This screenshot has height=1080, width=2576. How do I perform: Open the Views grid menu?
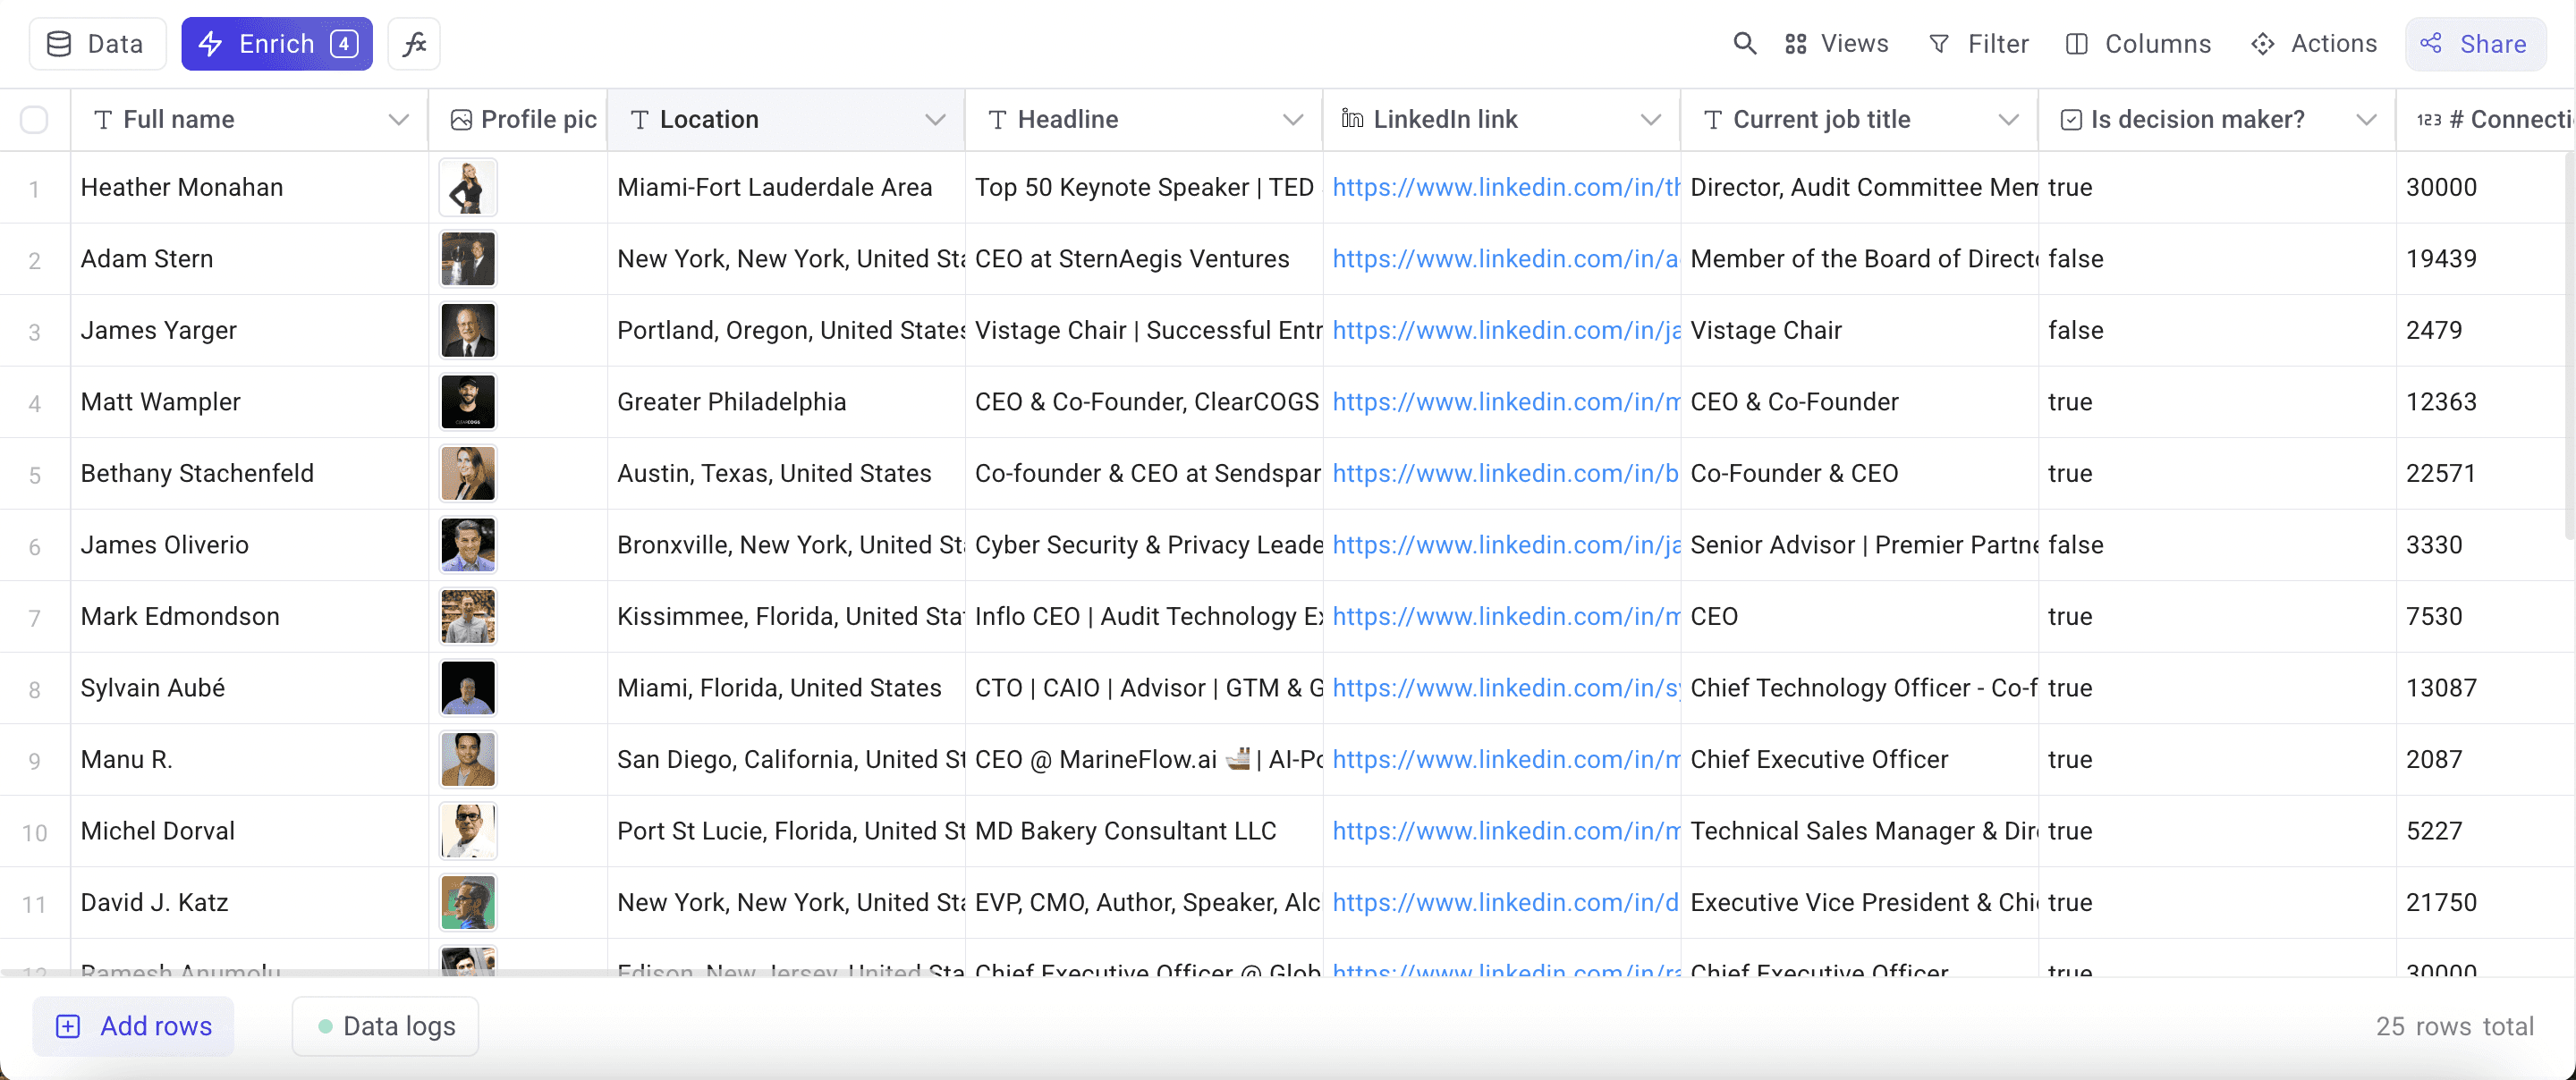pos(1836,43)
